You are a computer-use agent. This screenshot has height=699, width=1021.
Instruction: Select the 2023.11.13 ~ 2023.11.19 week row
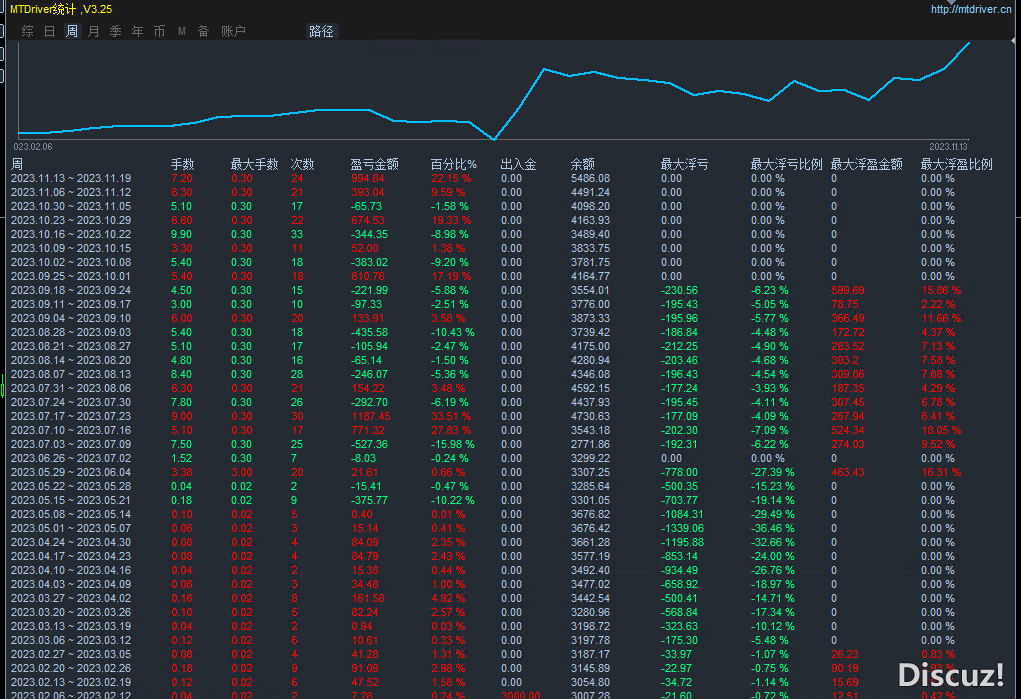click(x=71, y=178)
